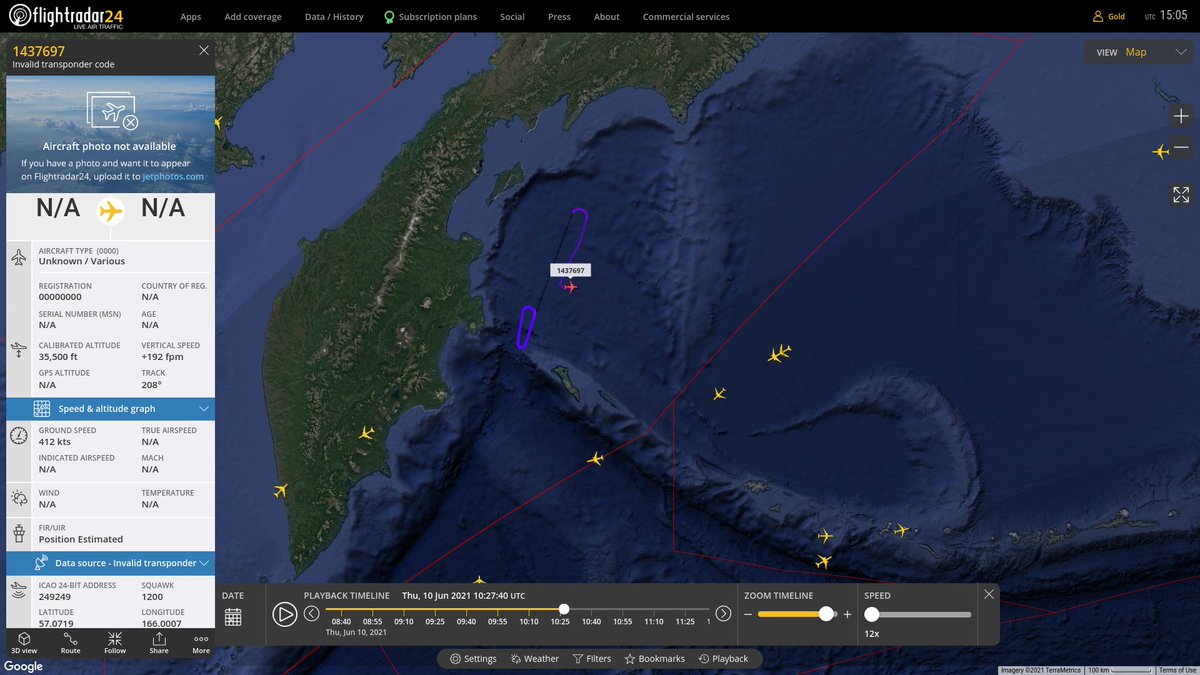Open the Data / History menu
The height and width of the screenshot is (675, 1200).
(x=334, y=17)
